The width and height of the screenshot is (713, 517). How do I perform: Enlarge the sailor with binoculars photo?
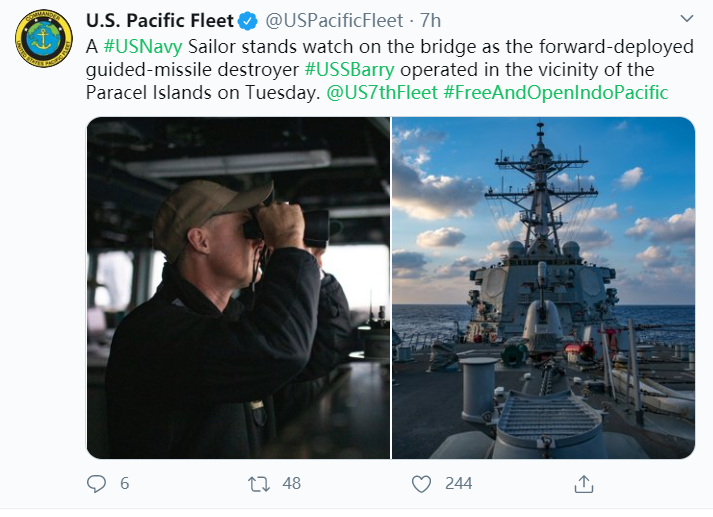click(x=238, y=288)
